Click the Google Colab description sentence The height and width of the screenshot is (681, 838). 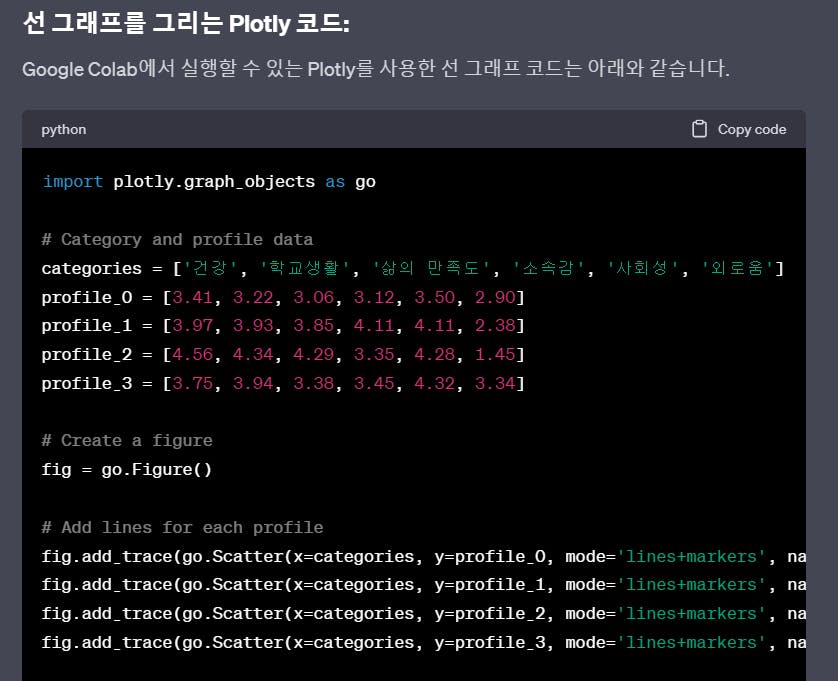376,68
